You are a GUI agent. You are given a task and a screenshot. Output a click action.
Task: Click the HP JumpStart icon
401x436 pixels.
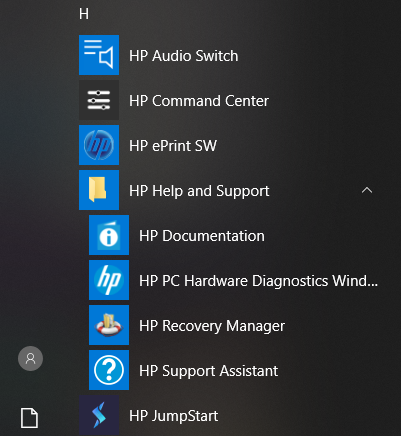coord(99,415)
